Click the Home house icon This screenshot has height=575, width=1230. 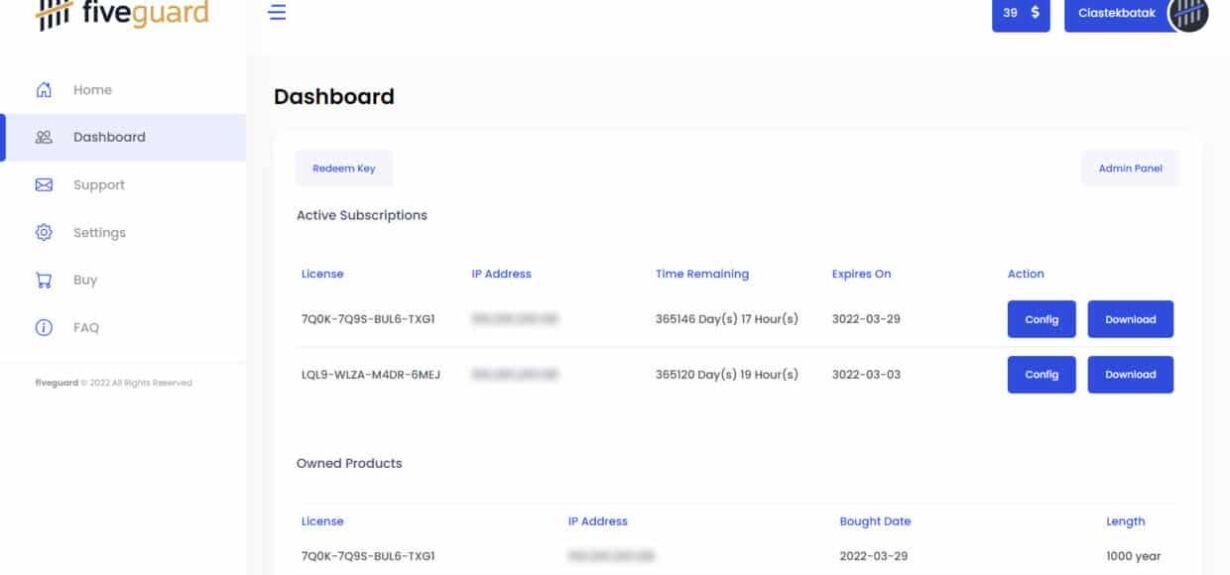44,90
